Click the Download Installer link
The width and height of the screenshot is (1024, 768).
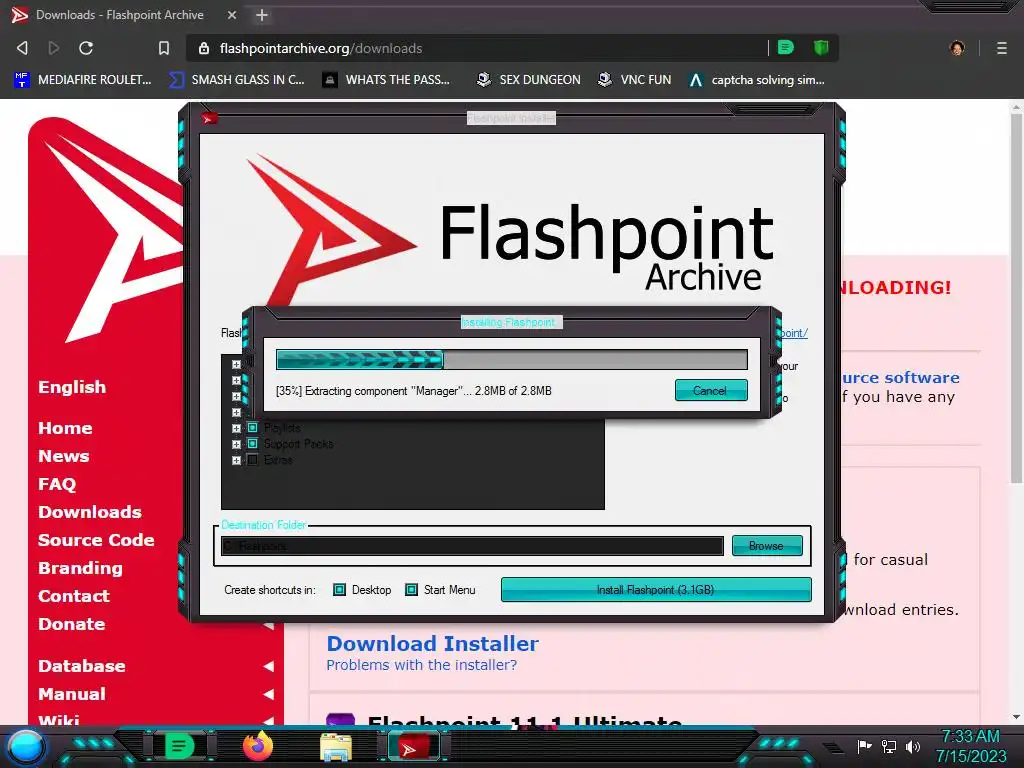[x=432, y=643]
